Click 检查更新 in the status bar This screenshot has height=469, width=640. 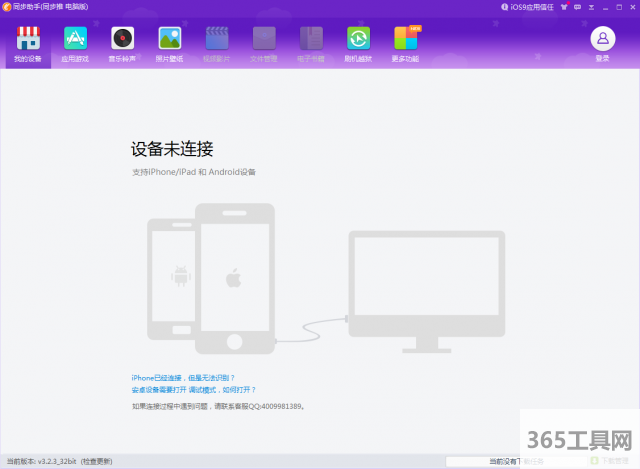[97, 461]
